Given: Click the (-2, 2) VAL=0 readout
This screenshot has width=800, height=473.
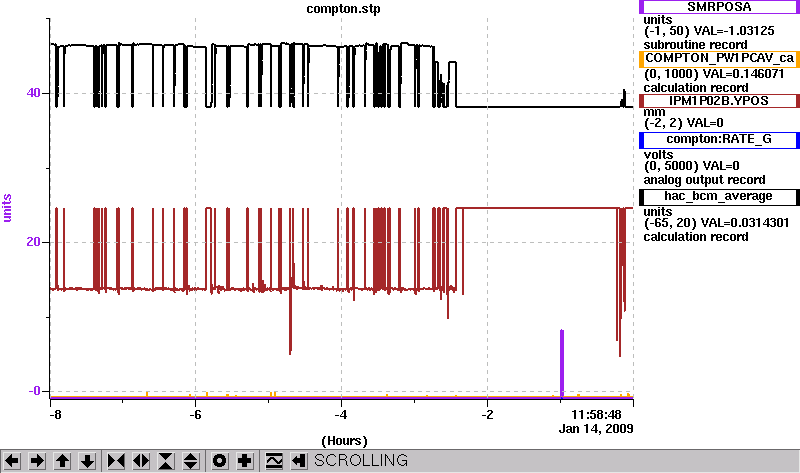Looking at the screenshot, I should point(684,122).
